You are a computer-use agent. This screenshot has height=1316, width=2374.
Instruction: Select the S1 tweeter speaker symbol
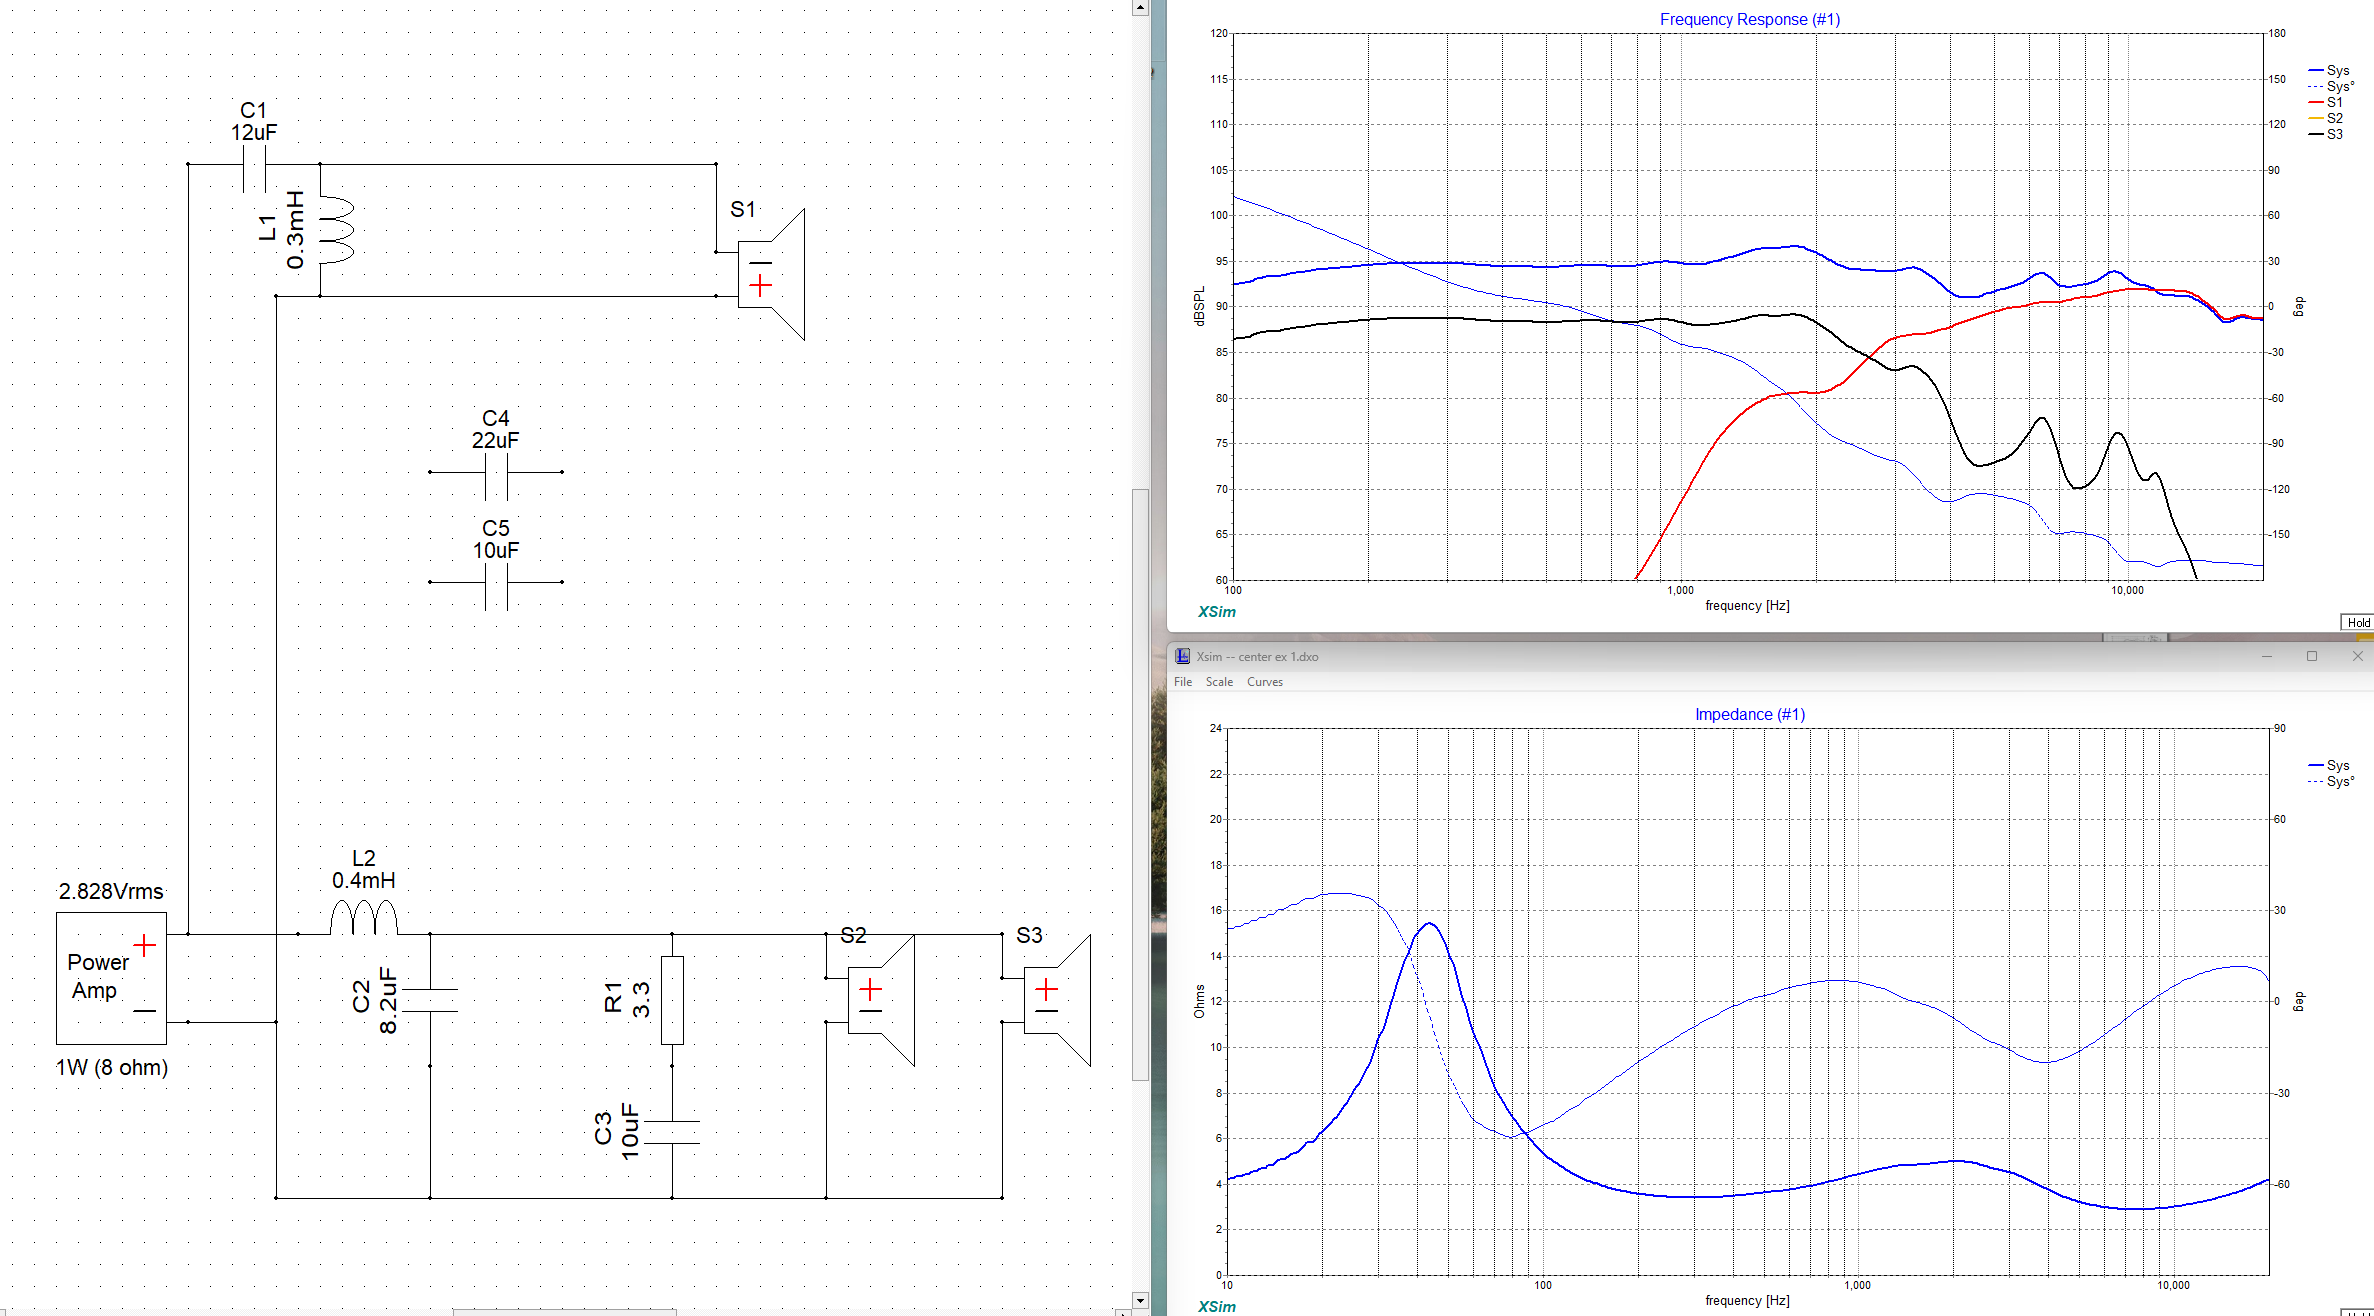point(770,273)
